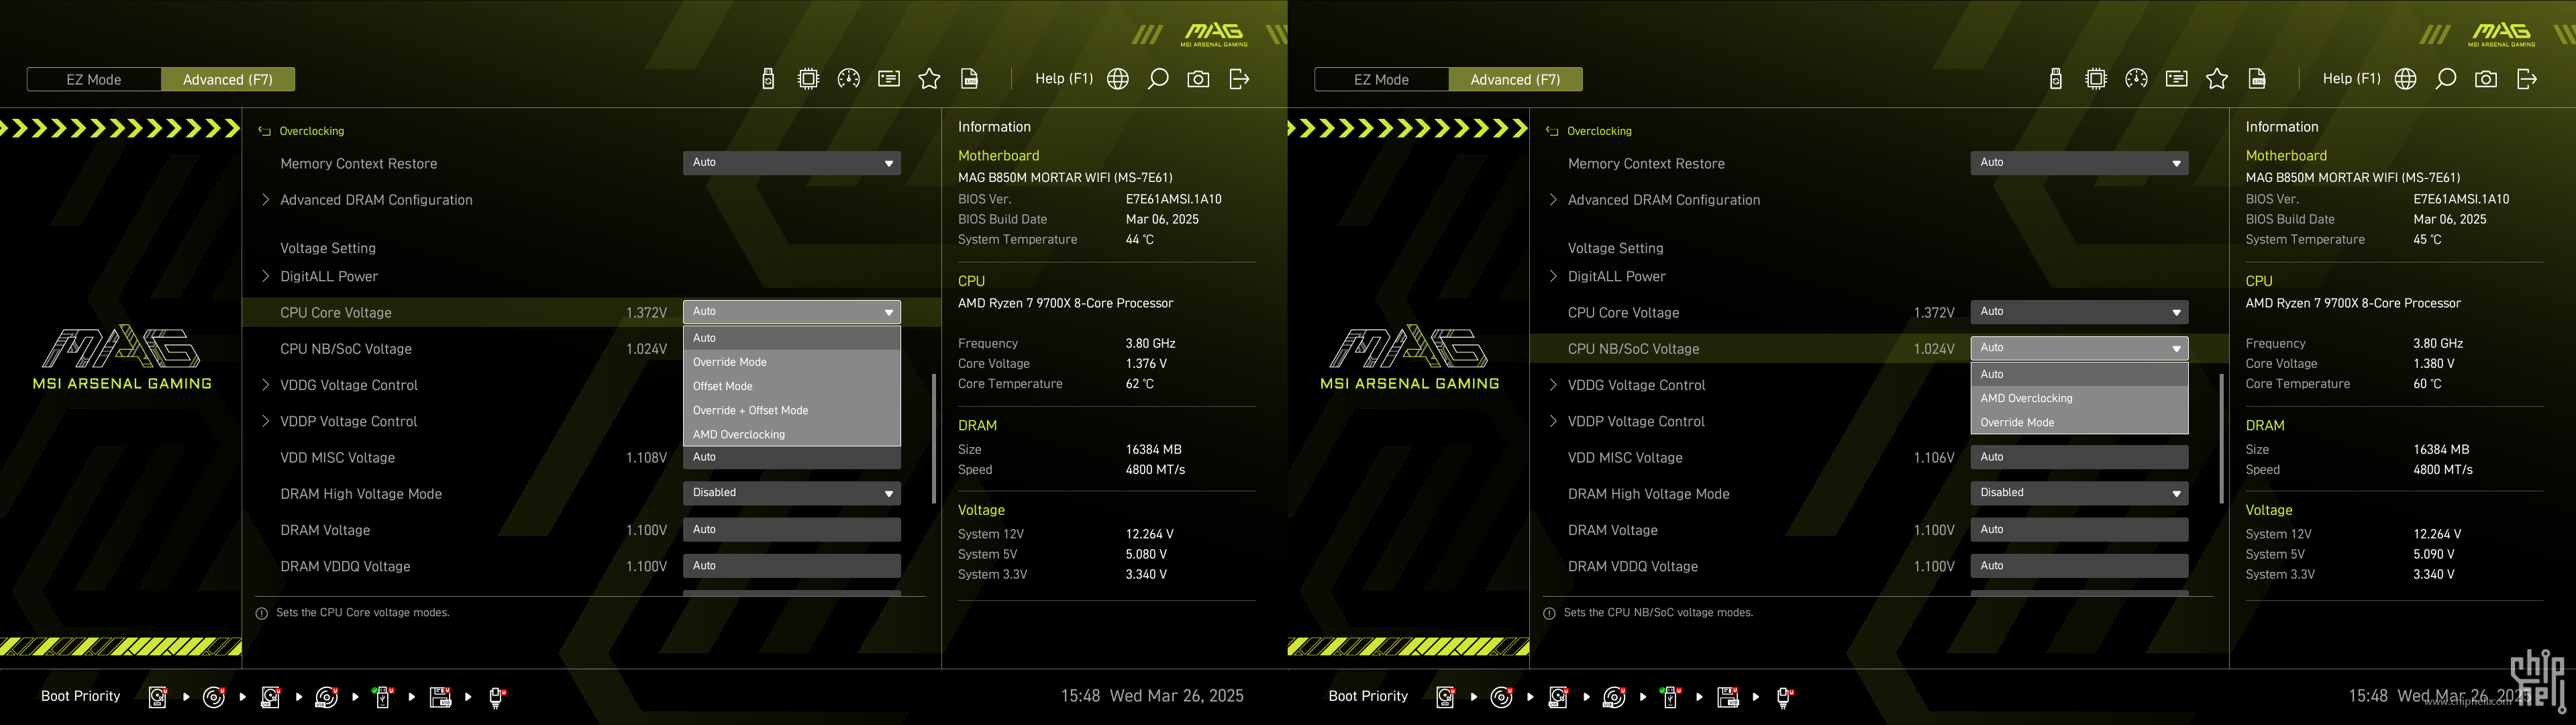This screenshot has height=725, width=2576.
Task: Open Favorites star in right BIOS toolbar
Action: [2217, 79]
